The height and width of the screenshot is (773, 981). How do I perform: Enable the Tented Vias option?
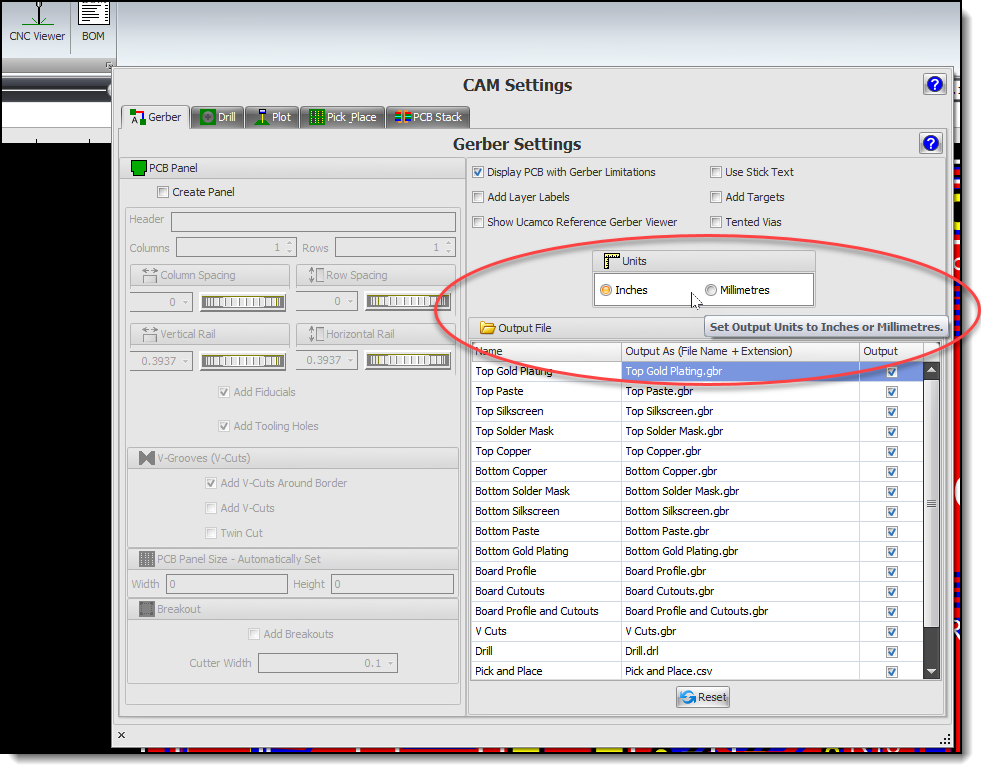(x=716, y=222)
